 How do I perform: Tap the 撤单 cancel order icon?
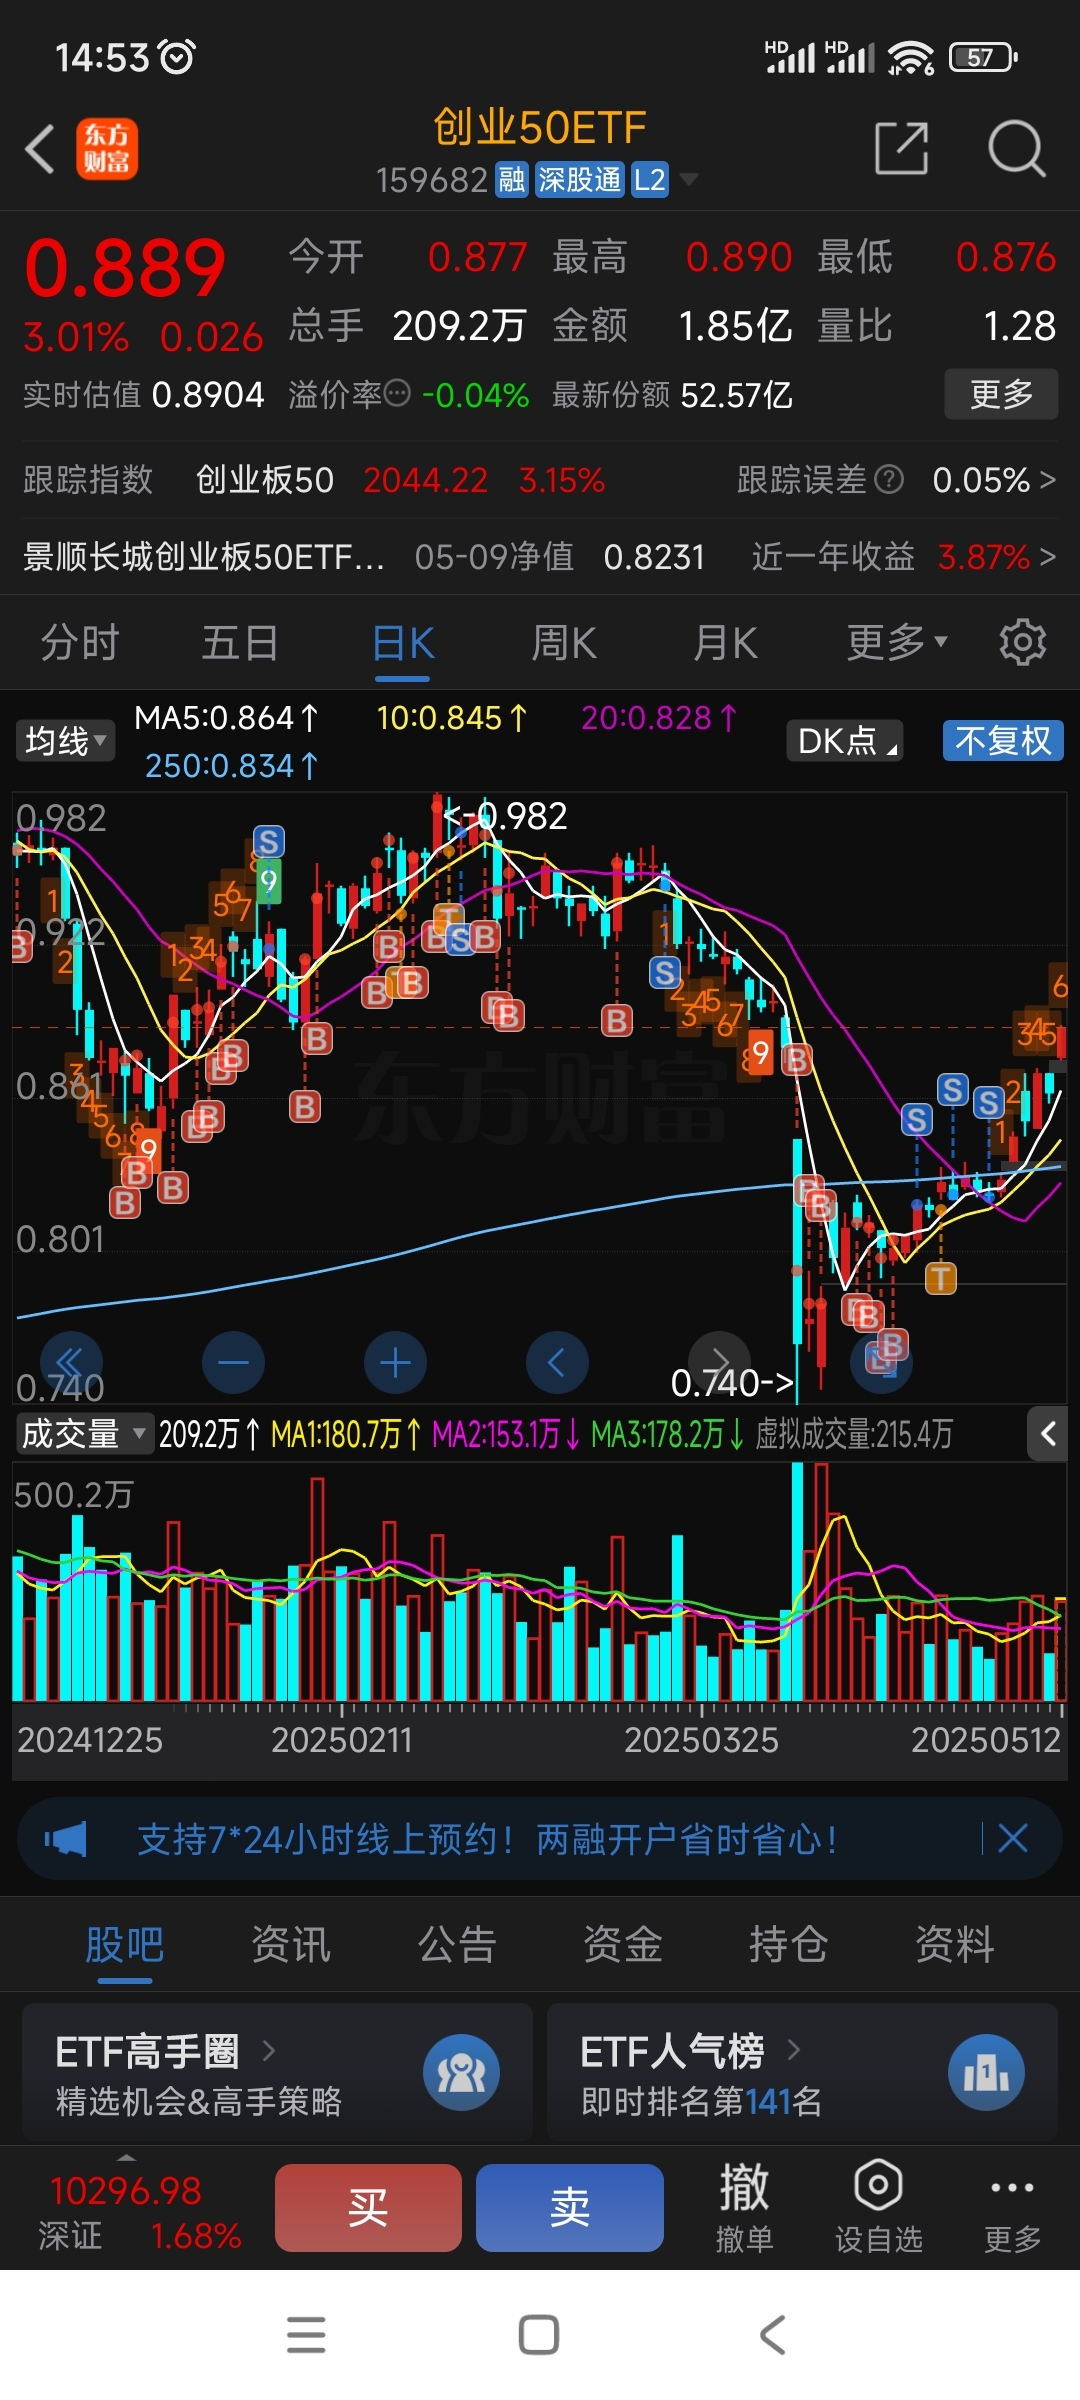(x=744, y=2208)
